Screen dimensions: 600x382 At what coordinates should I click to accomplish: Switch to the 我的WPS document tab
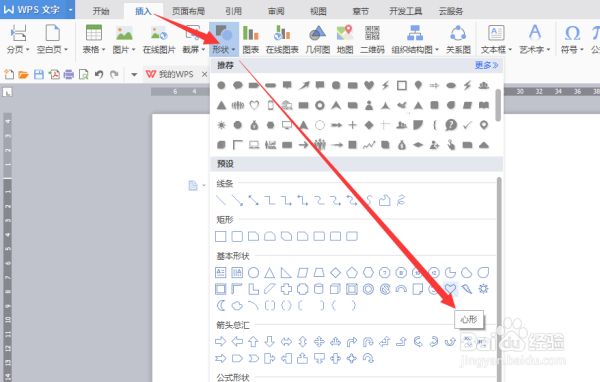tap(170, 74)
